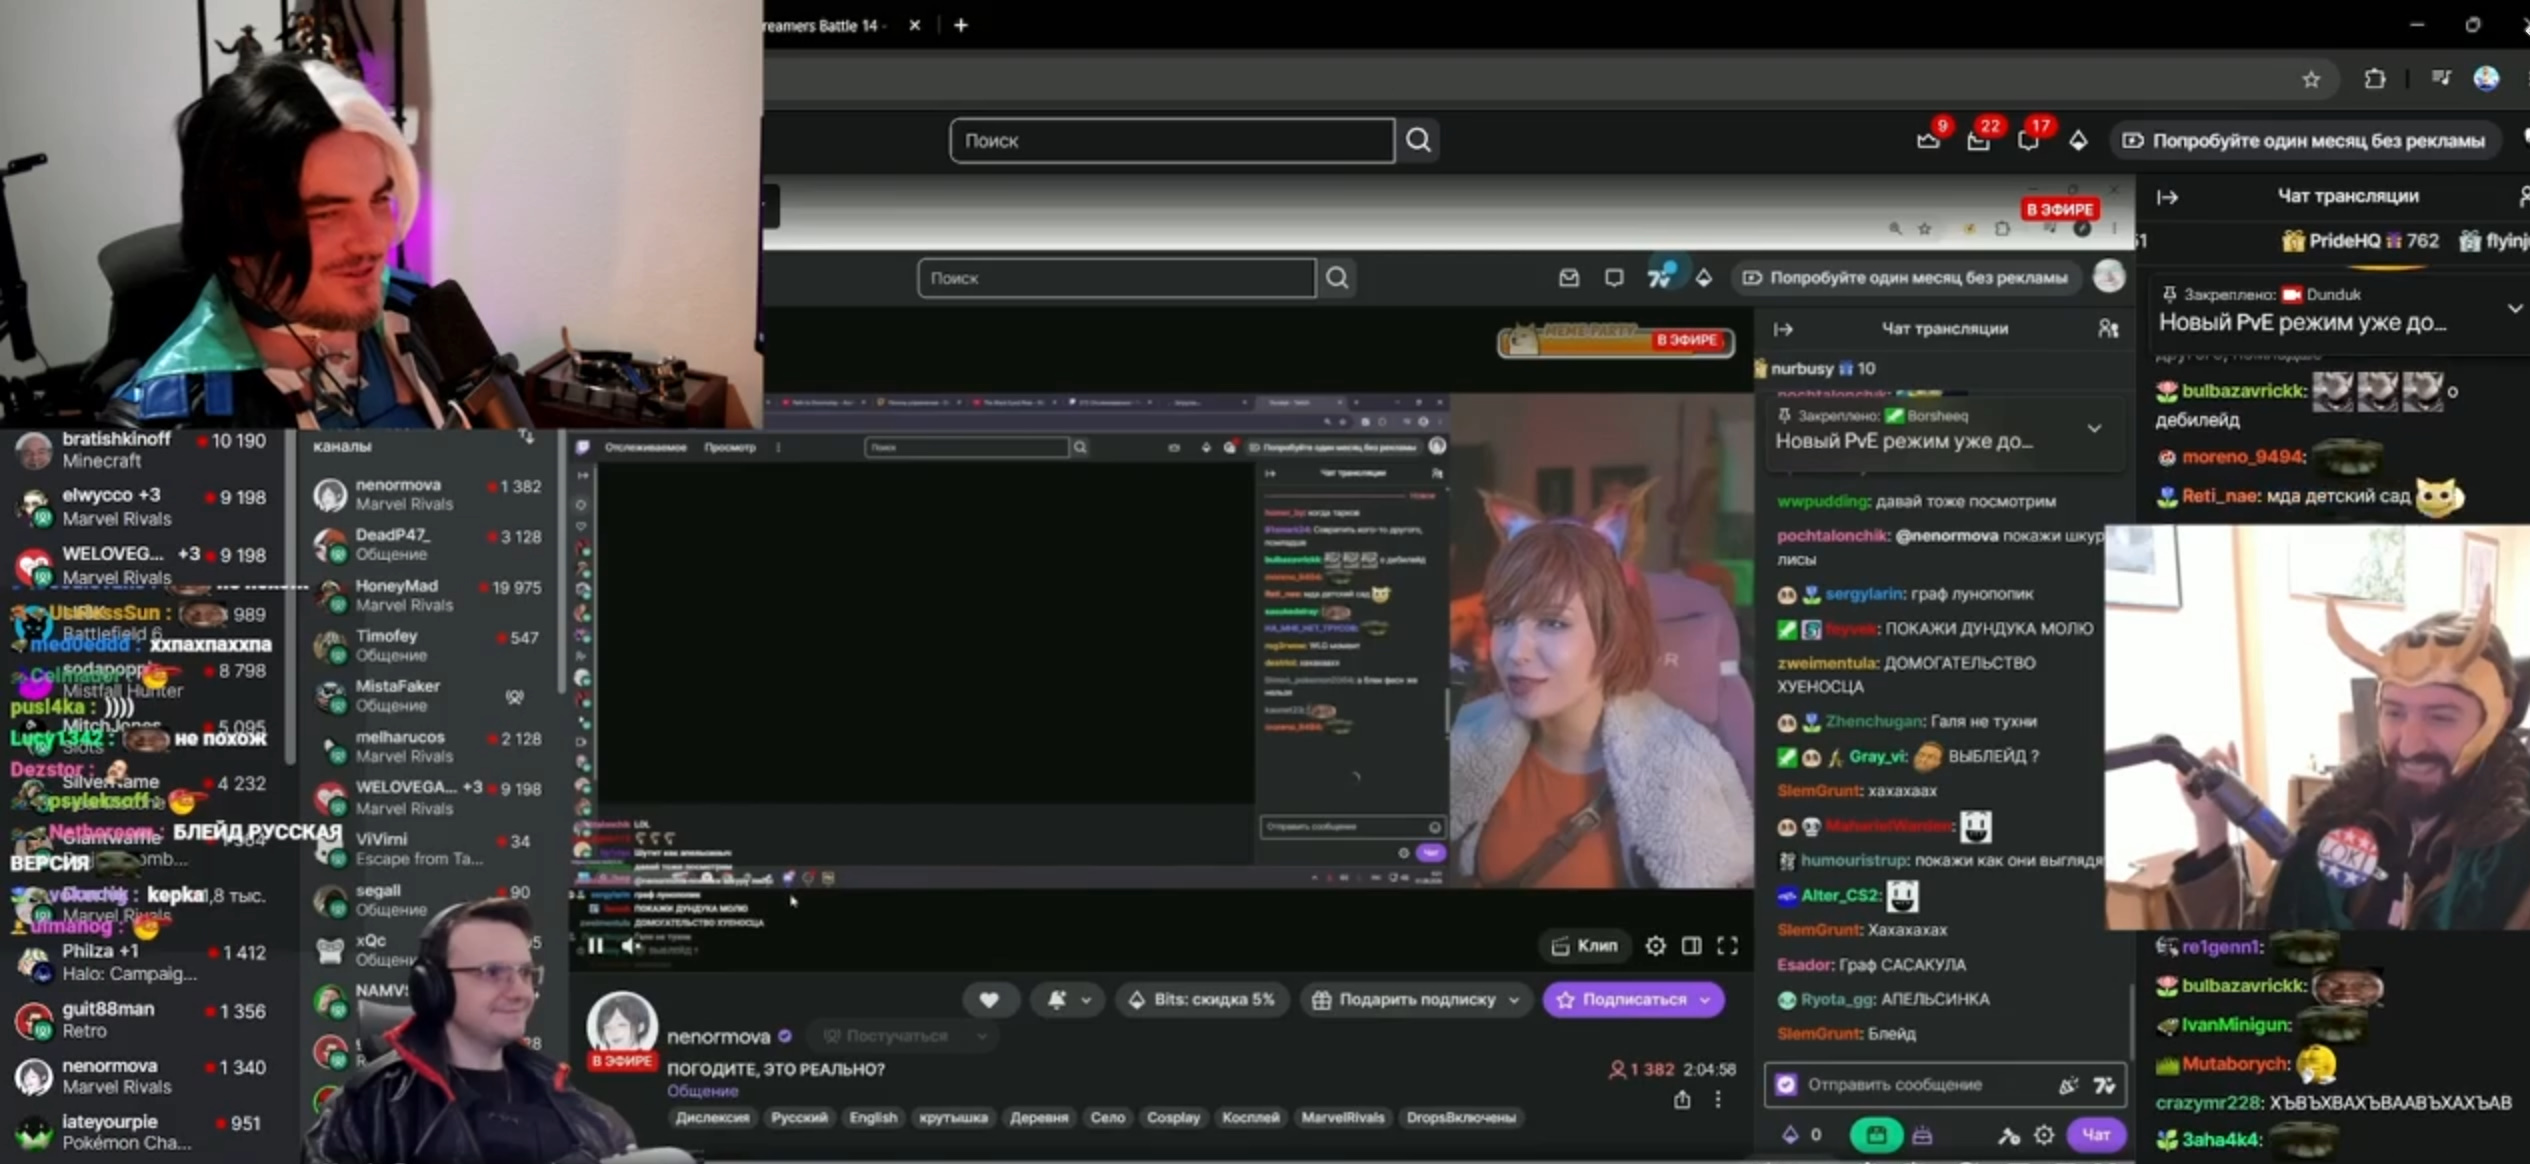The height and width of the screenshot is (1164, 2530).
Task: Click Bits: скидка 5% button
Action: pyautogui.click(x=1202, y=1000)
